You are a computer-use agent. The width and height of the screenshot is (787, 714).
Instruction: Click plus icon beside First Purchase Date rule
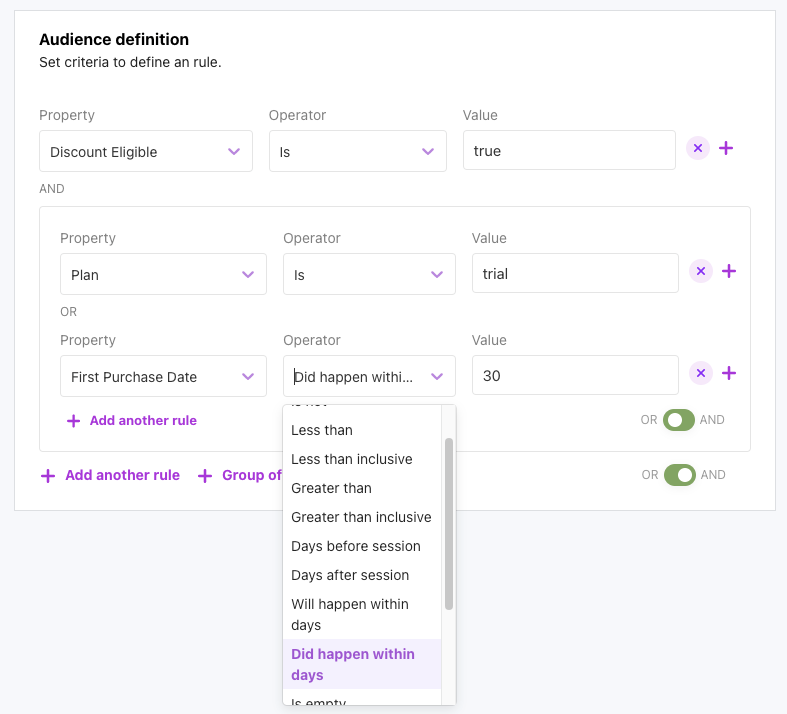click(x=729, y=373)
